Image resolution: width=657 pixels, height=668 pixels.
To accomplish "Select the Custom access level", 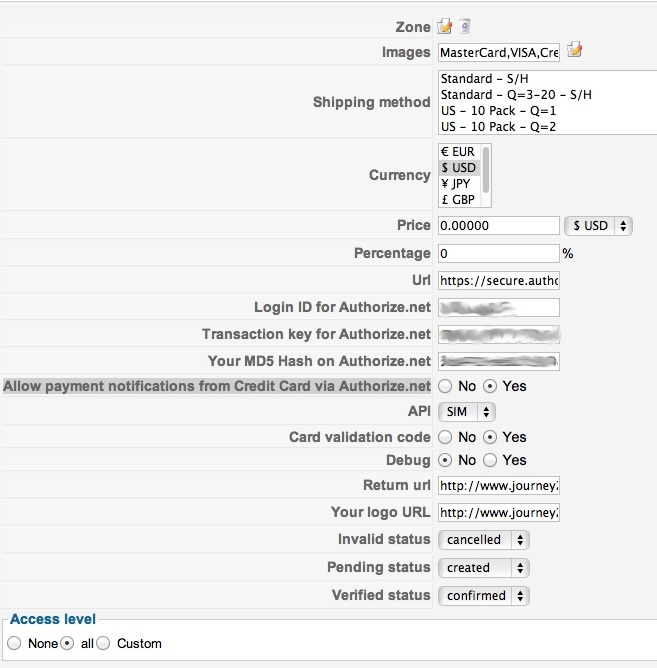I will pyautogui.click(x=103, y=643).
